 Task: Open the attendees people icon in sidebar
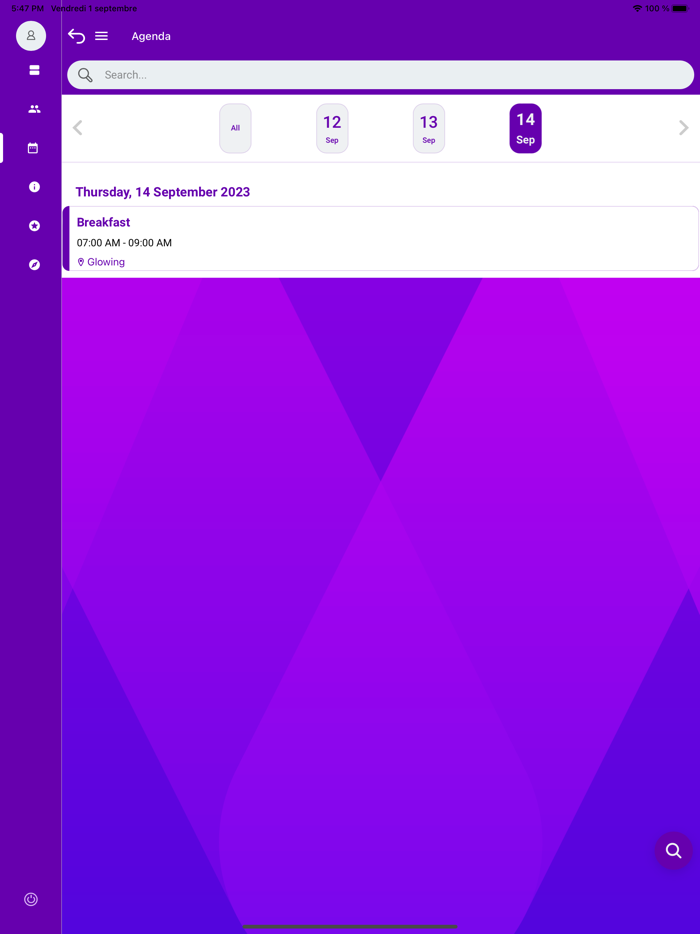[x=35, y=109]
